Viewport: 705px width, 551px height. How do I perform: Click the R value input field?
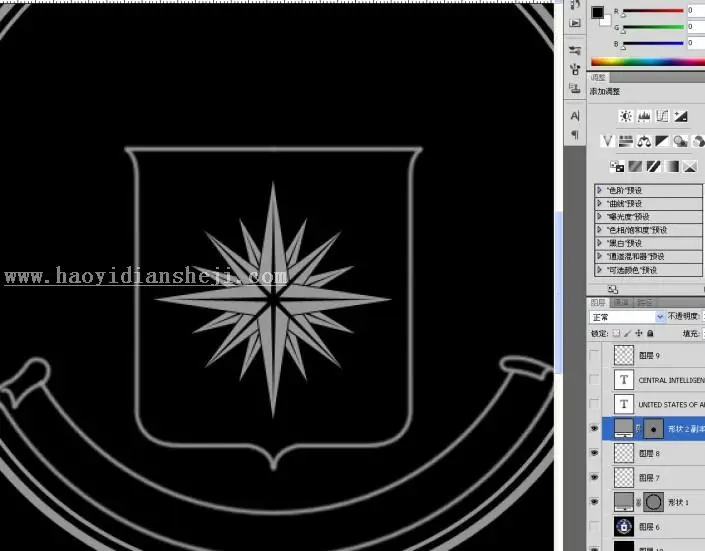[x=696, y=10]
